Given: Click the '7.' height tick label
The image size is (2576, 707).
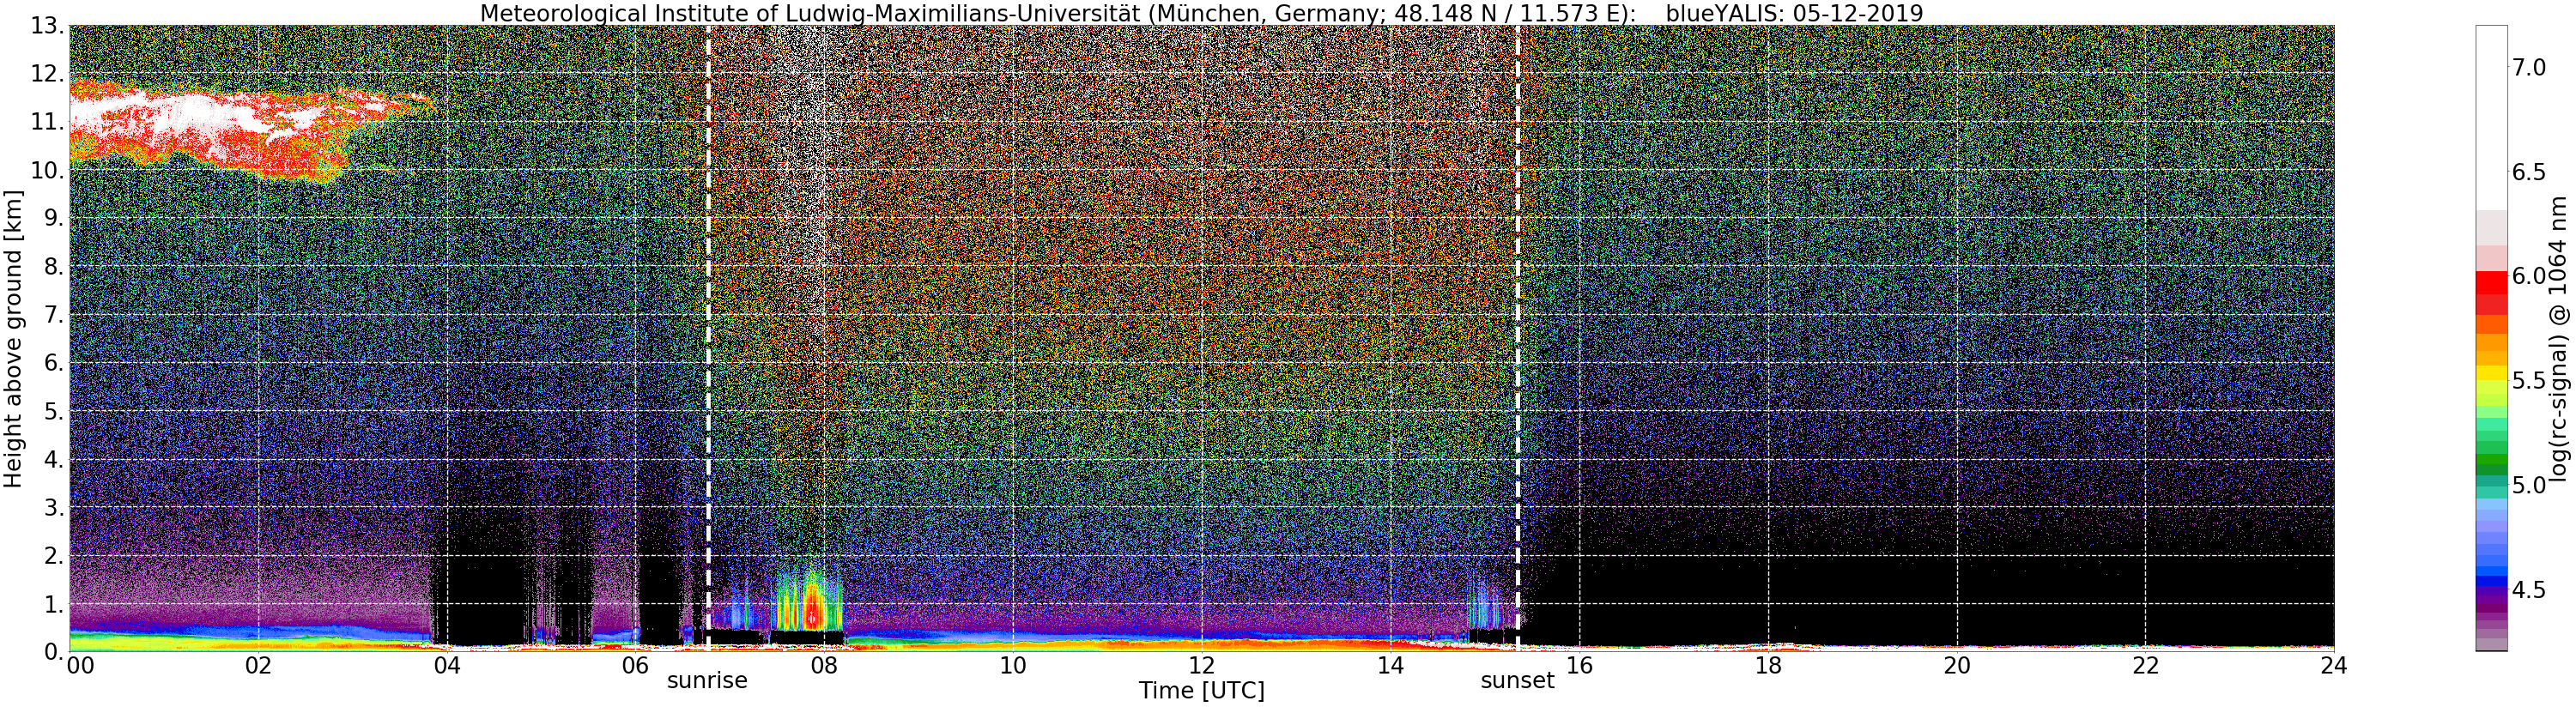Looking at the screenshot, I should click(54, 315).
